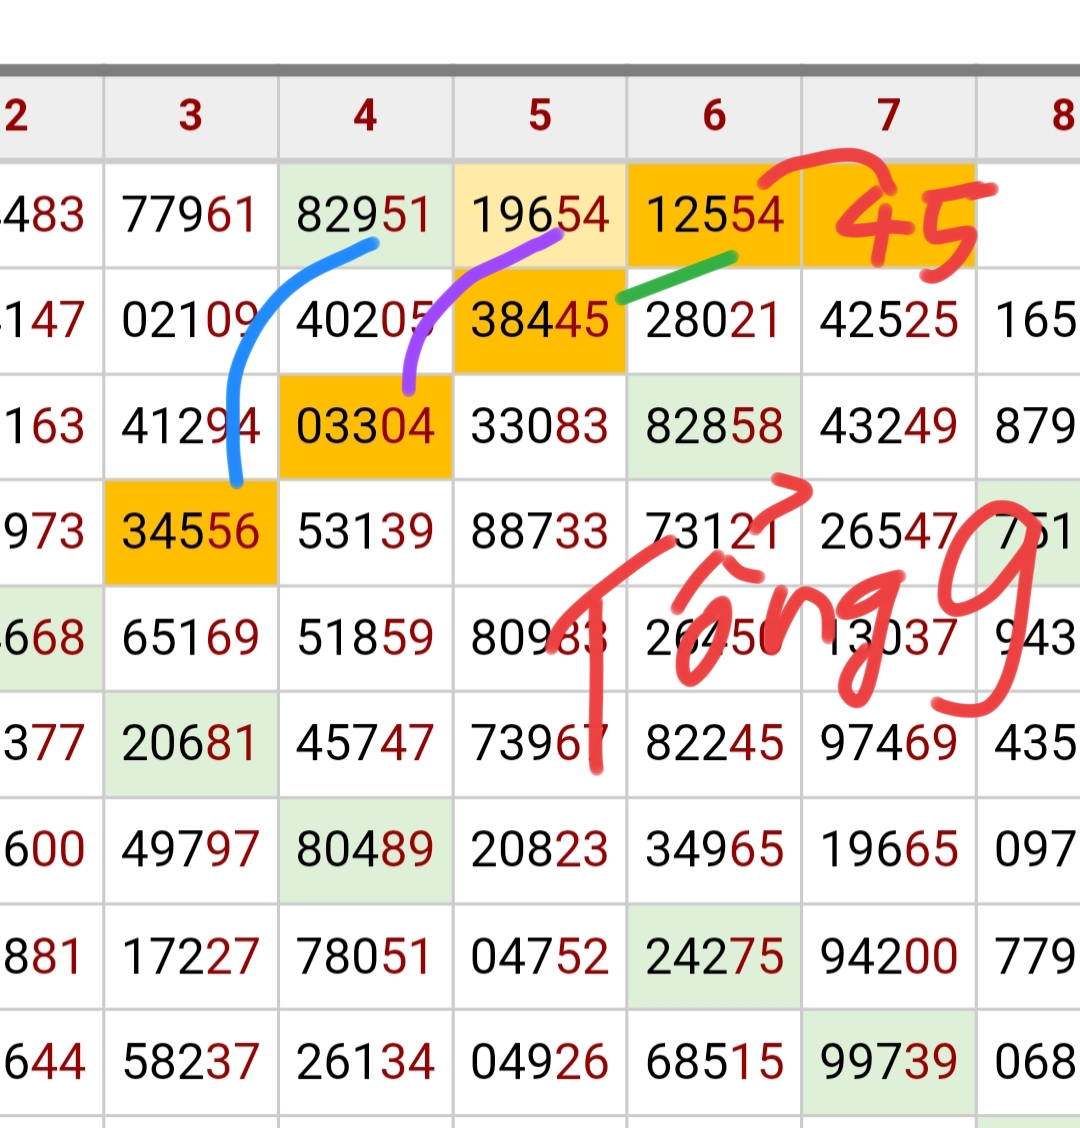
Task: Click the green cell 82858
Action: tap(714, 427)
